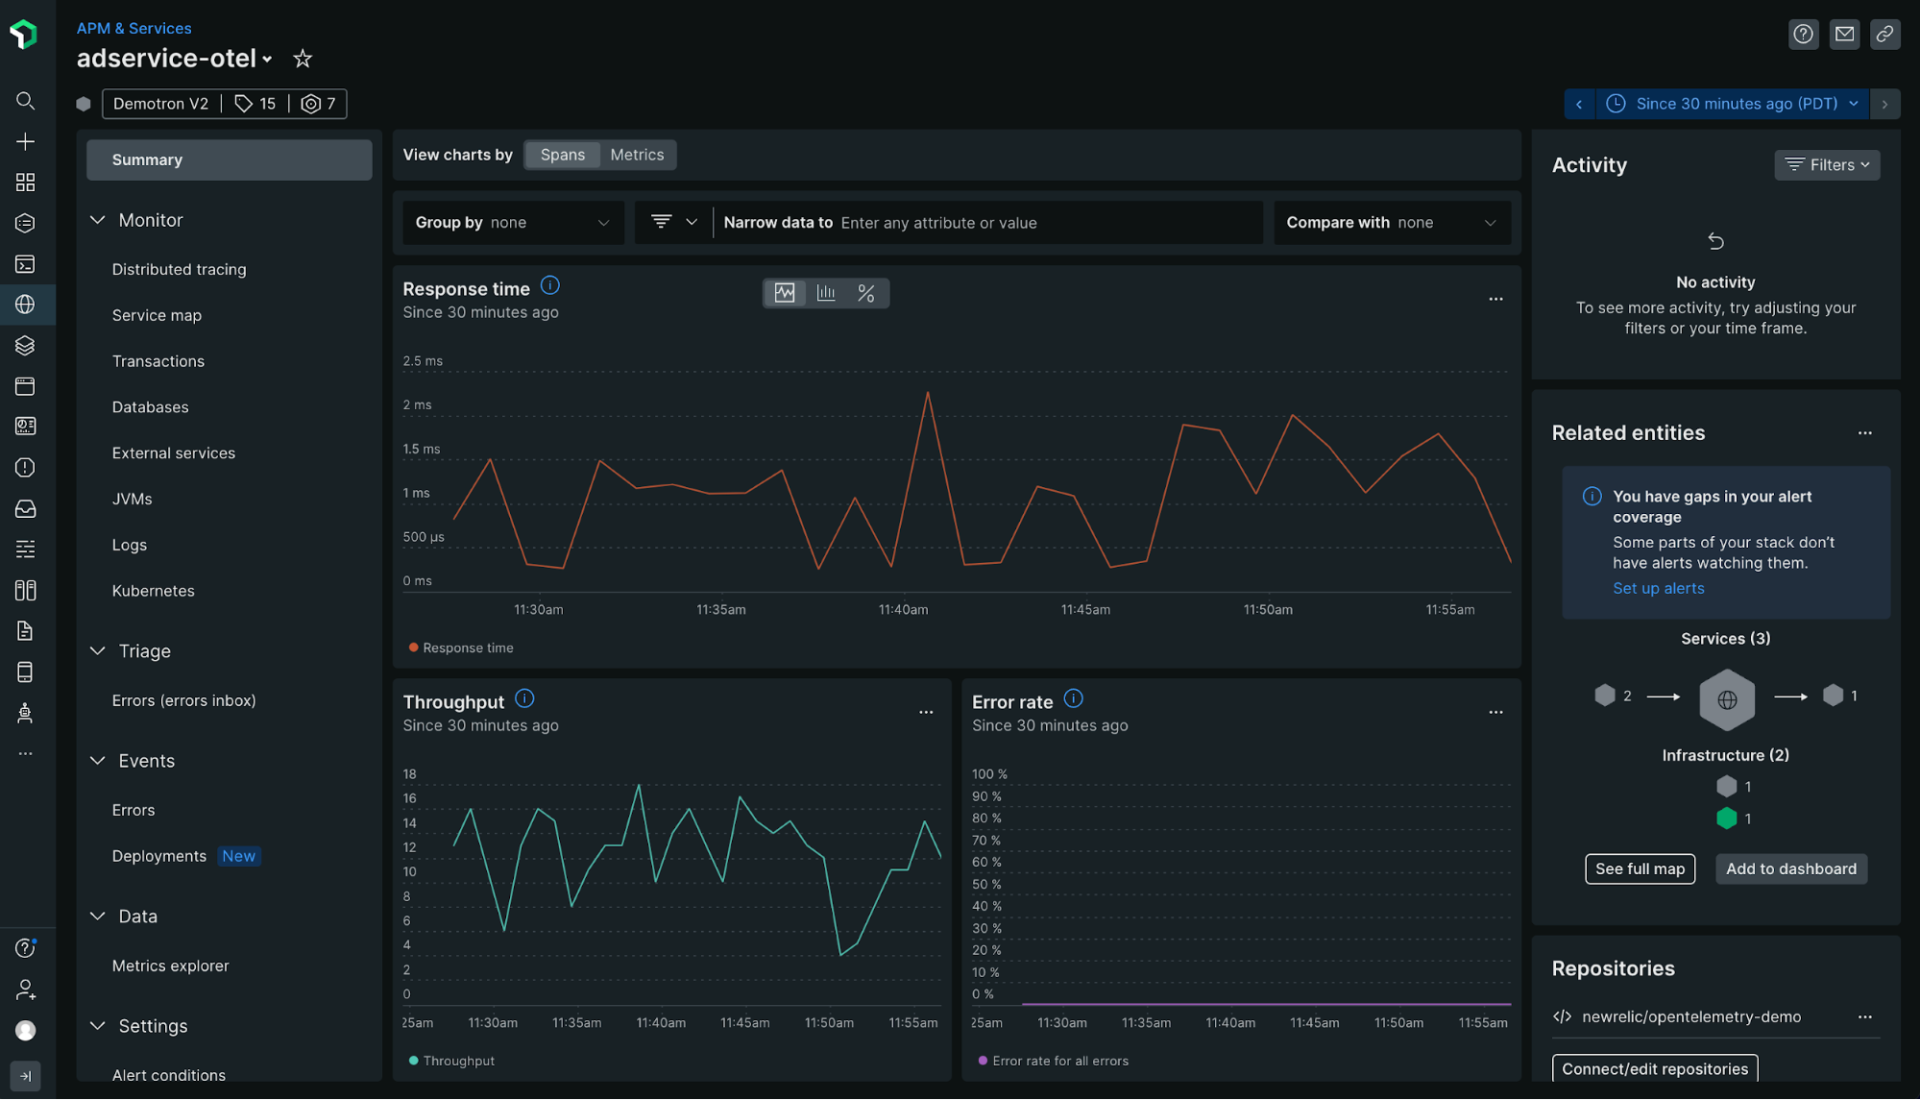Open search from the left sidebar
The width and height of the screenshot is (1920, 1100).
click(26, 100)
